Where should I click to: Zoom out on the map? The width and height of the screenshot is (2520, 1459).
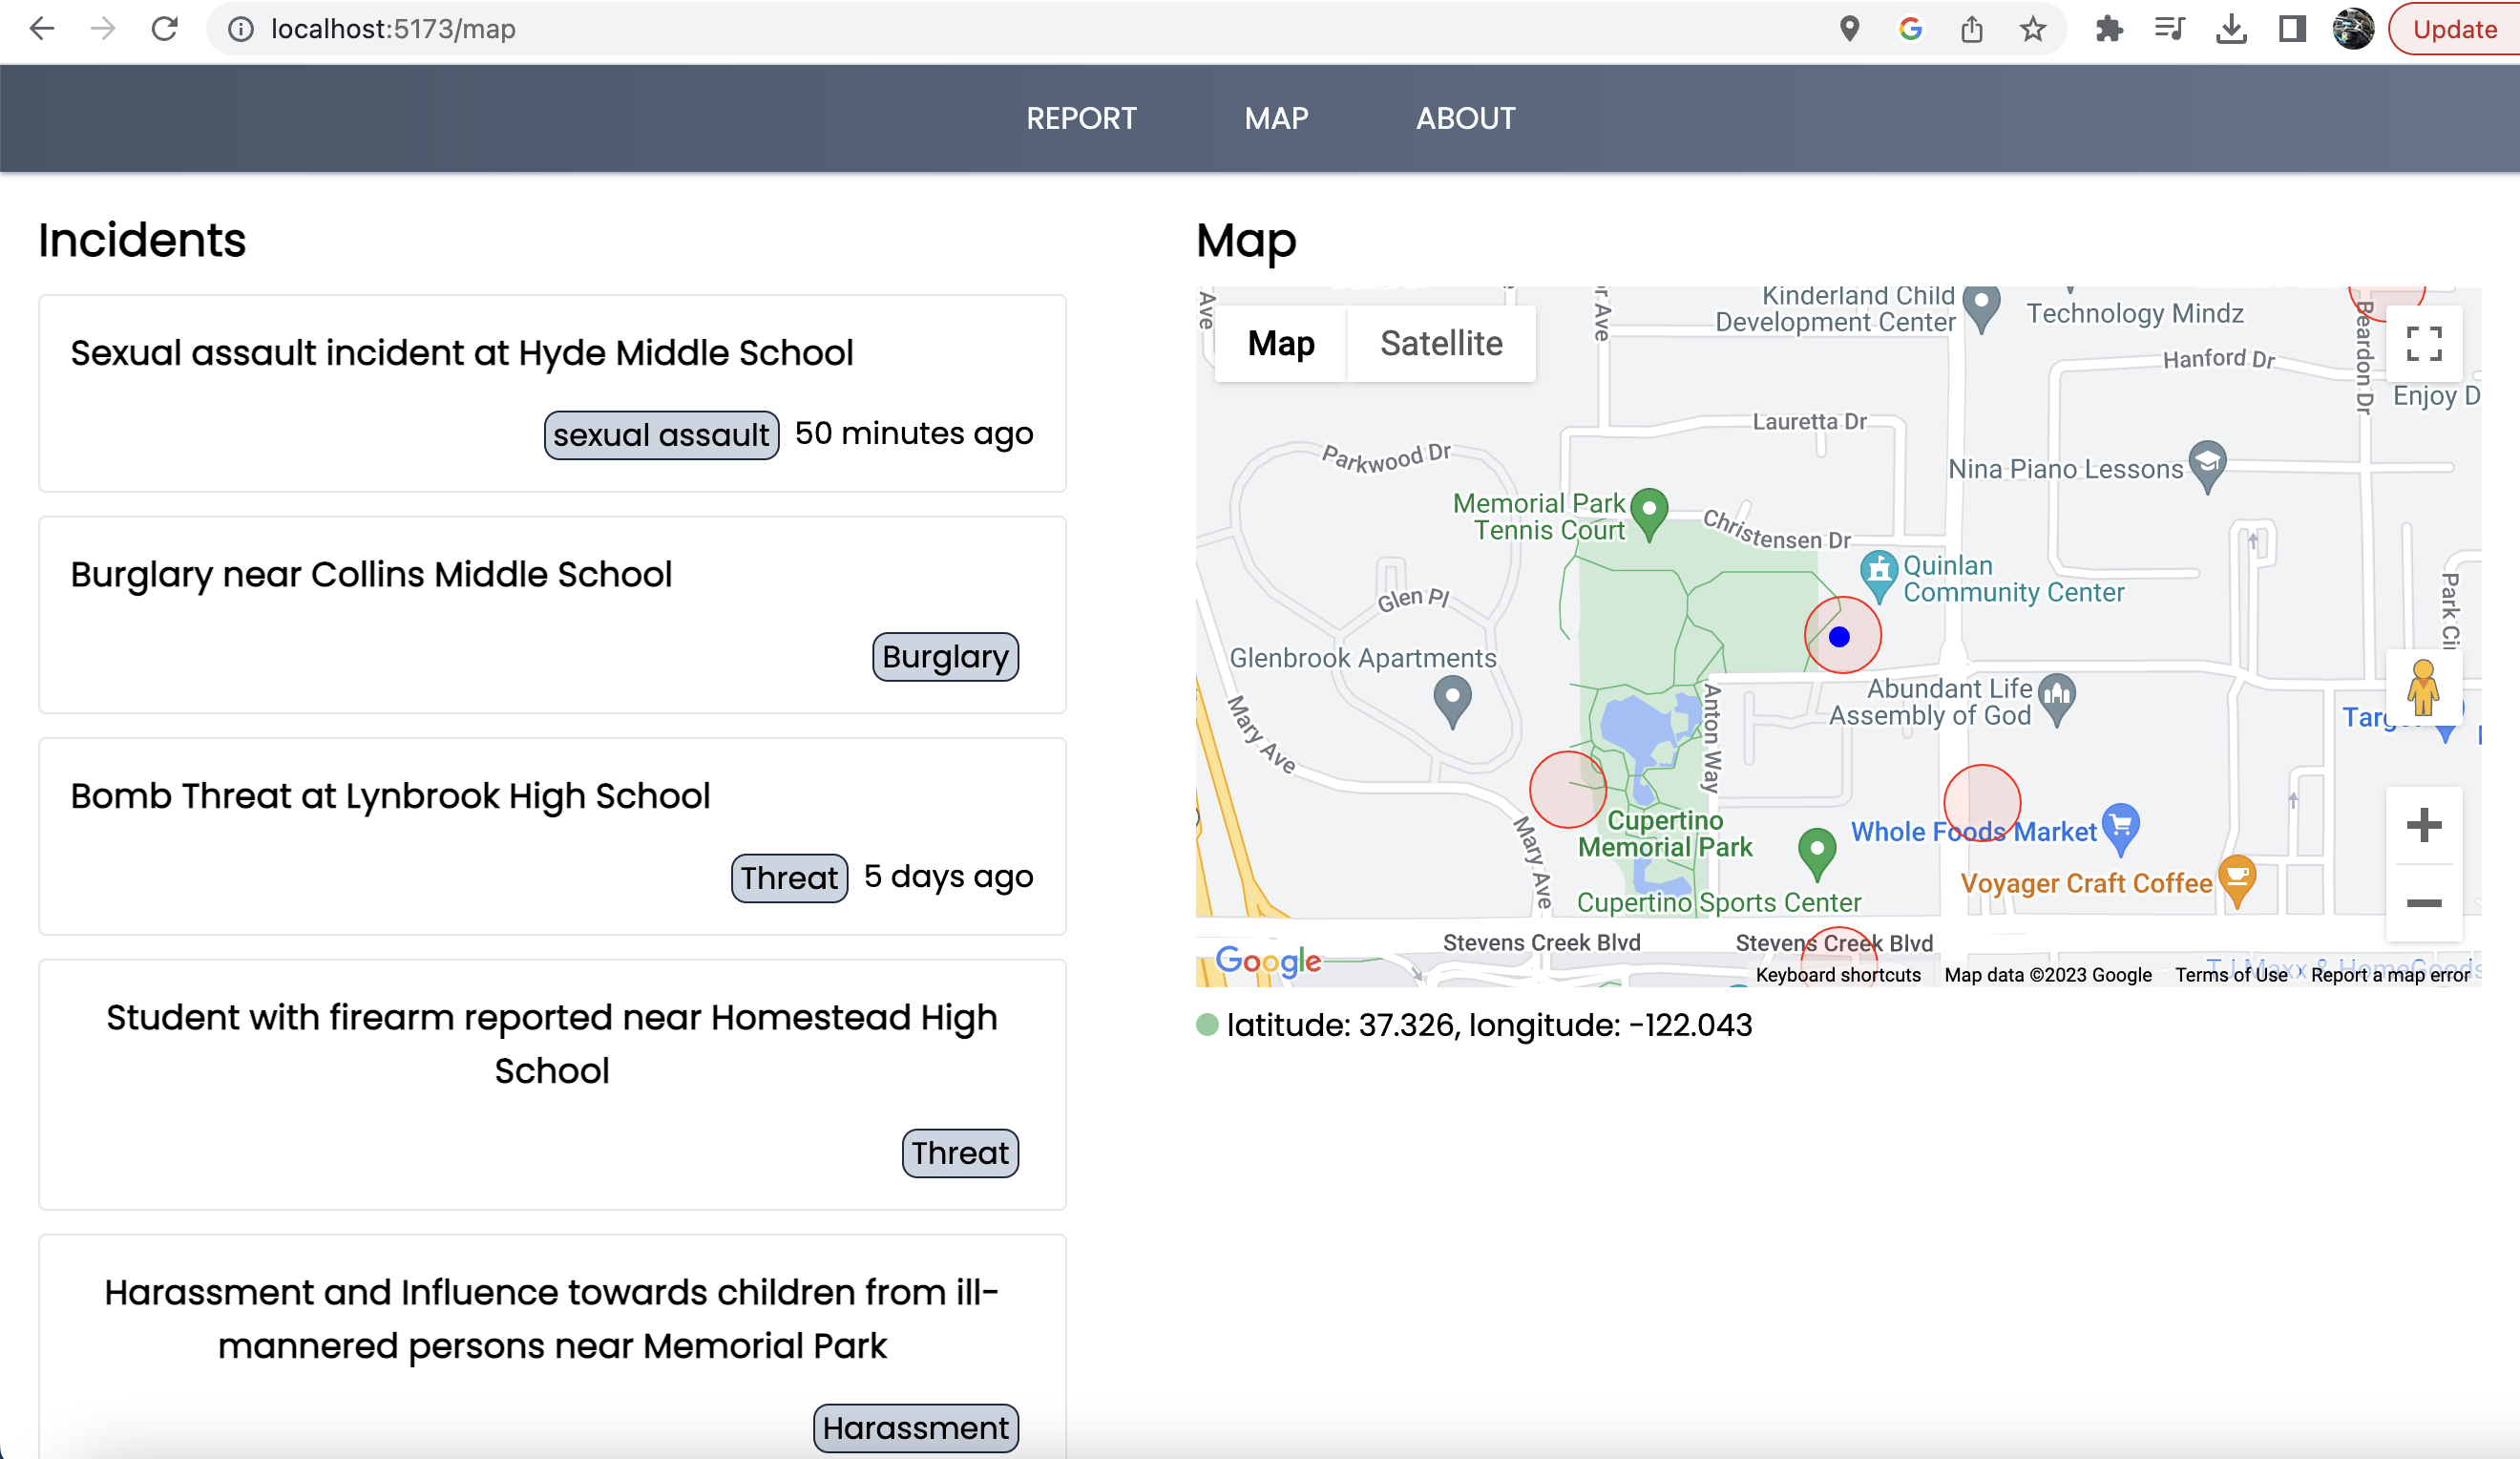[x=2423, y=903]
